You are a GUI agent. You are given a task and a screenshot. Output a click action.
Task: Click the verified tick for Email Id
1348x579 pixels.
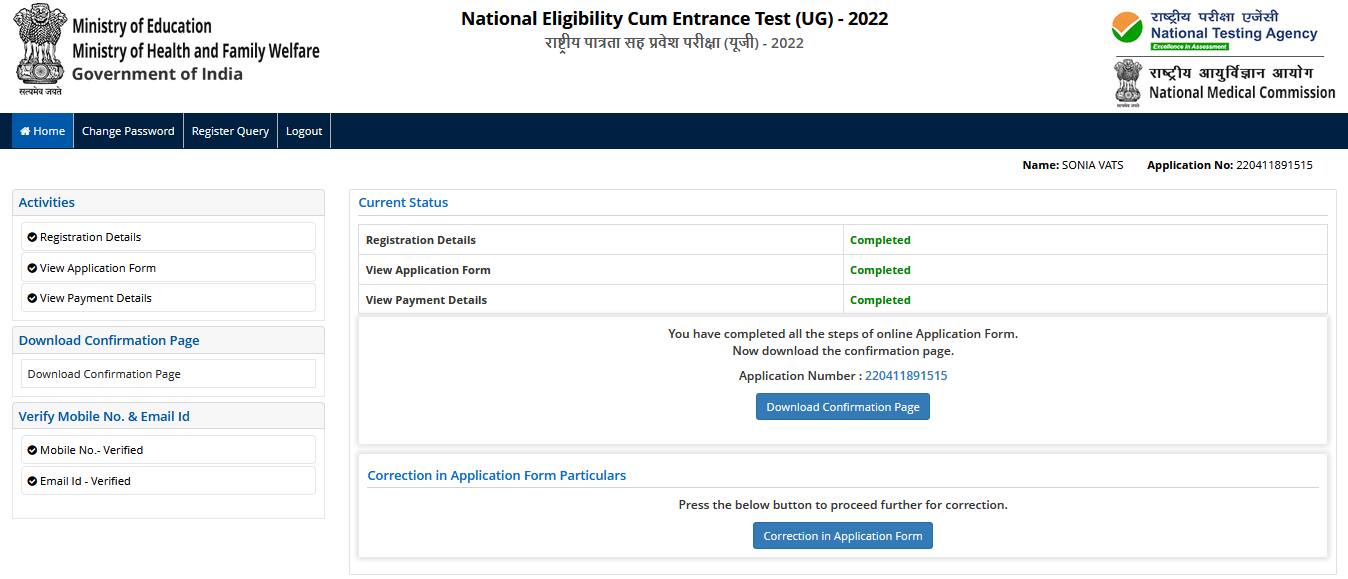32,481
